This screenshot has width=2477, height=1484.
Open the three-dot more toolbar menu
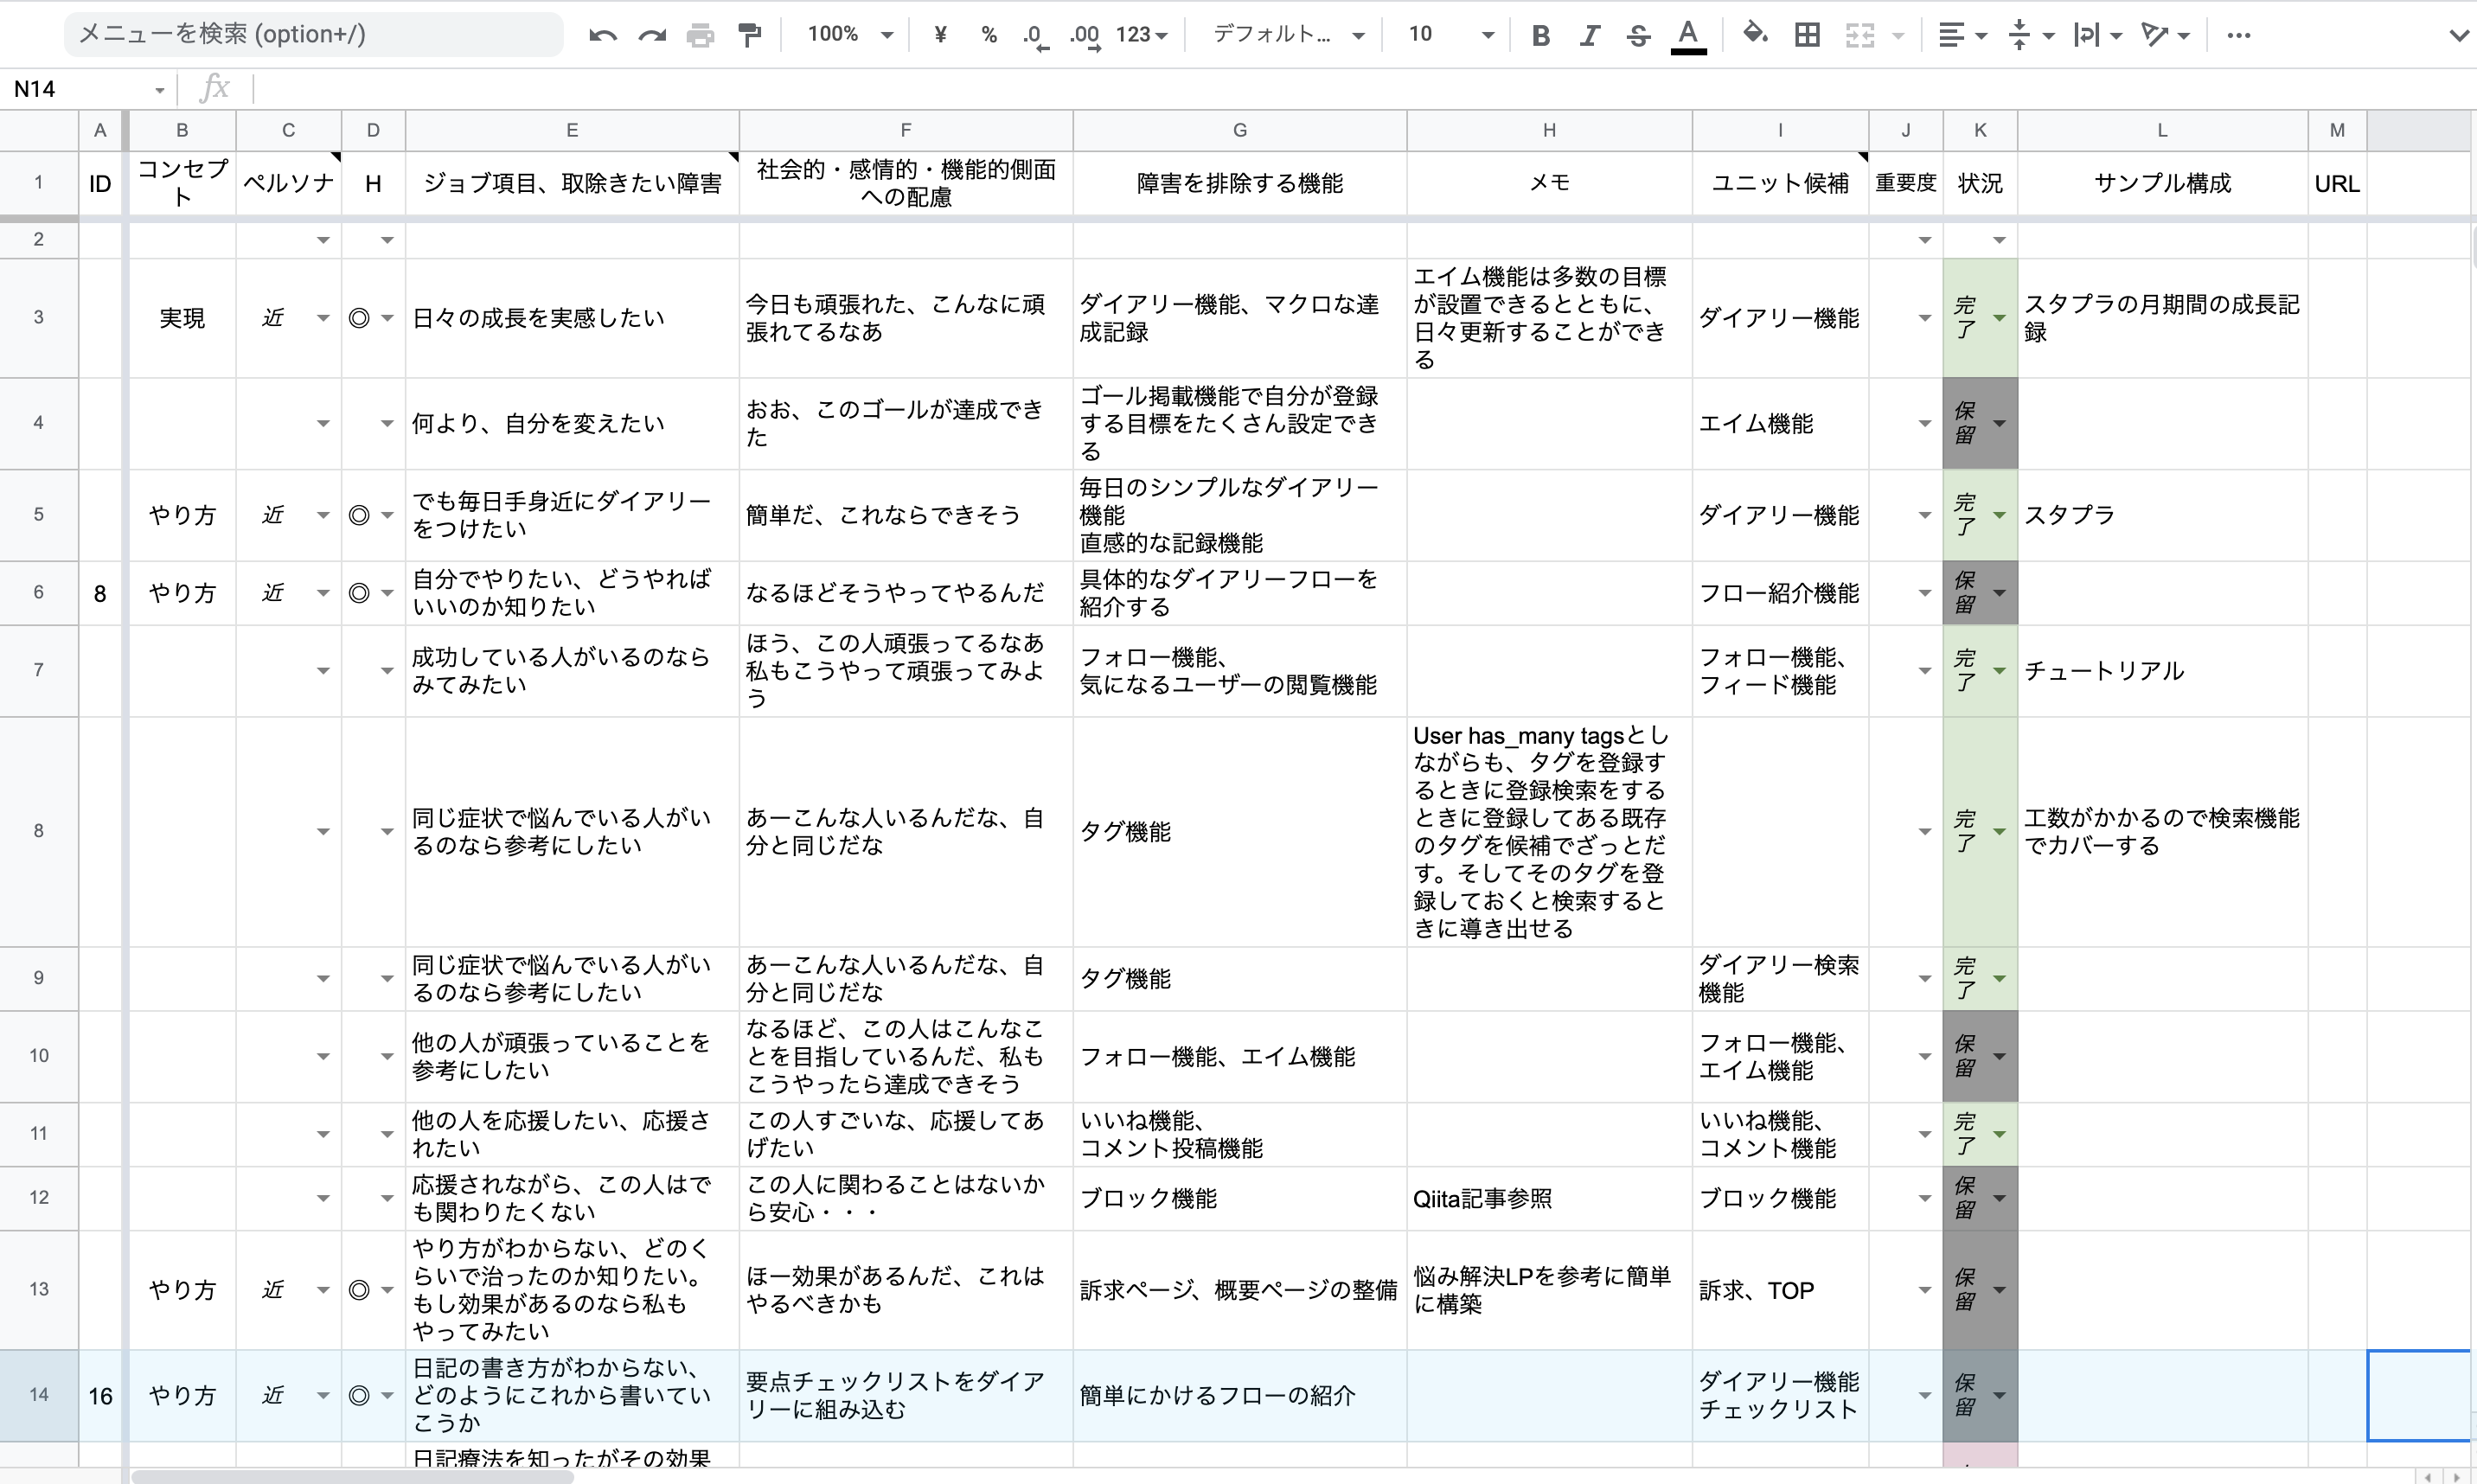pyautogui.click(x=2238, y=35)
